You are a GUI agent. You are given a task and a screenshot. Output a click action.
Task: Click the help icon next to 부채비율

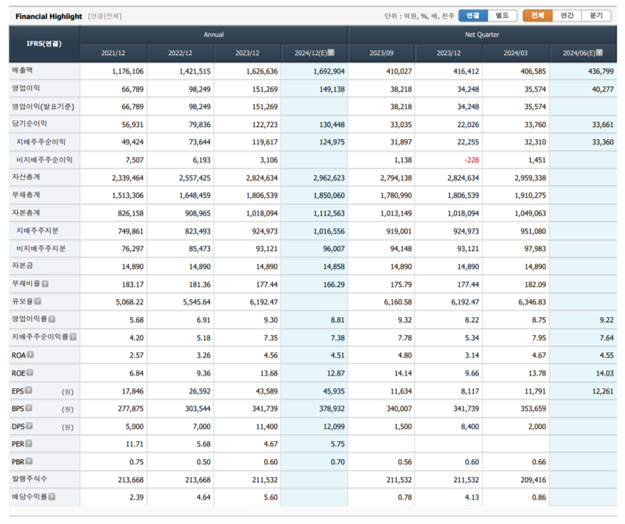pyautogui.click(x=45, y=284)
